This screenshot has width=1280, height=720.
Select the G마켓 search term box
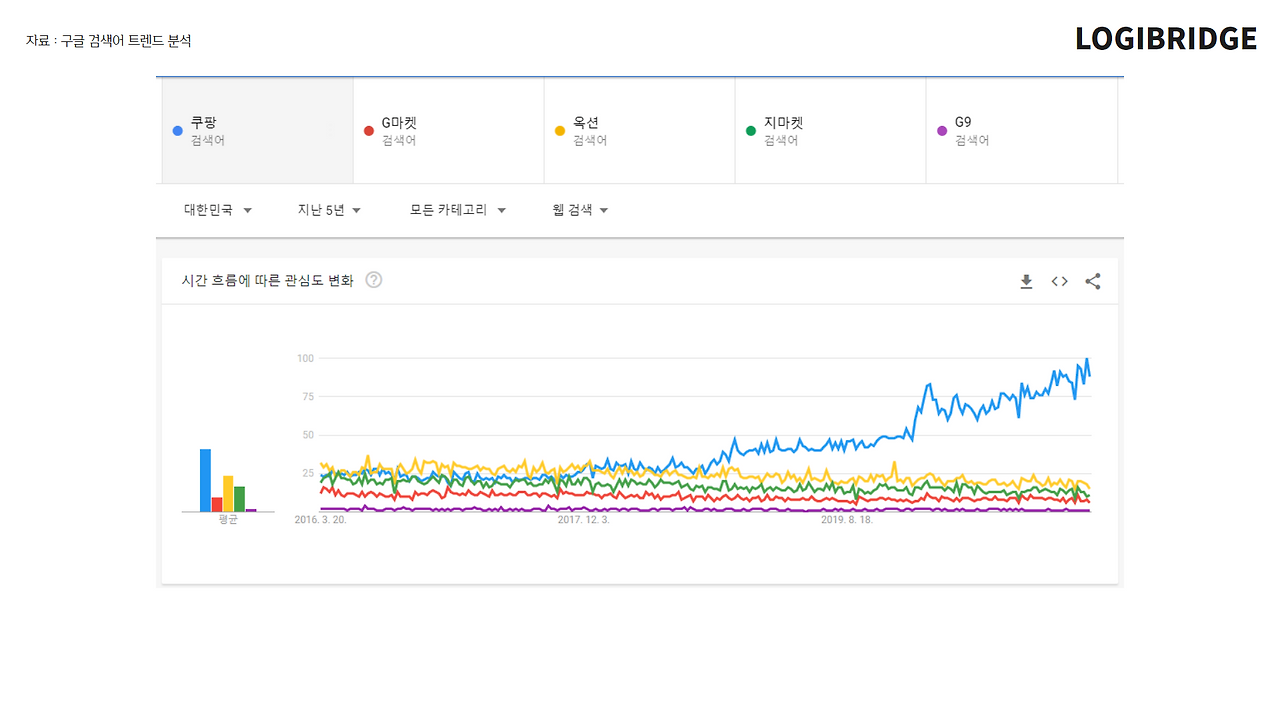(x=449, y=131)
